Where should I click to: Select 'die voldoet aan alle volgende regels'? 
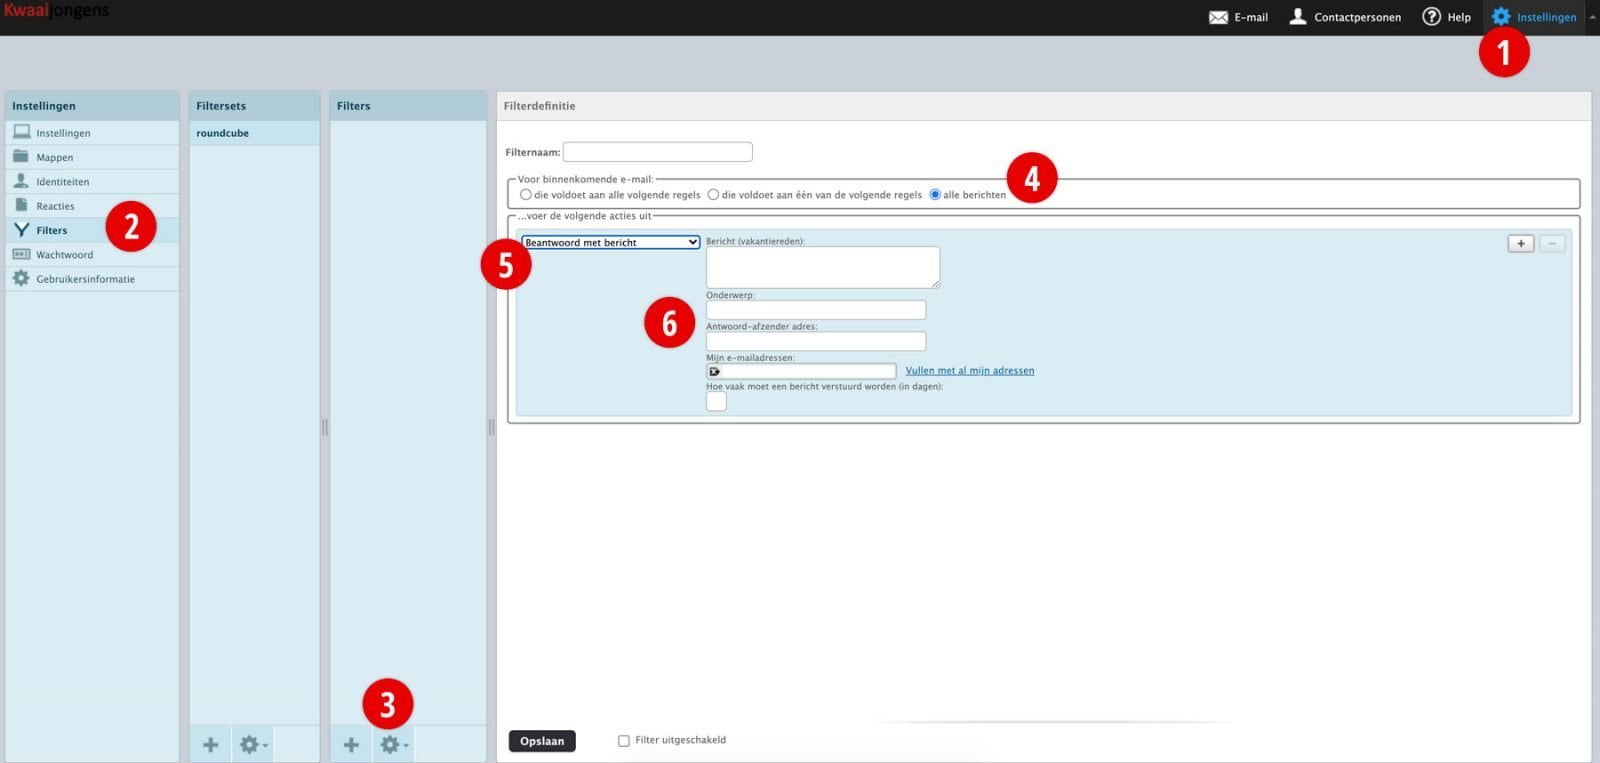tap(526, 195)
